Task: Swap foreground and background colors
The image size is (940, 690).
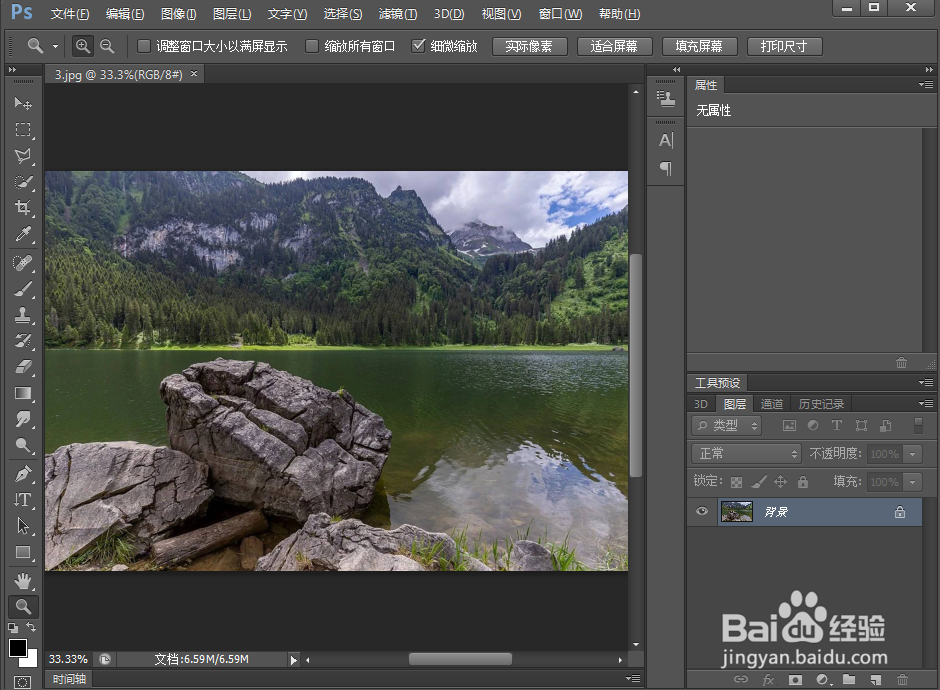Action: point(31,627)
